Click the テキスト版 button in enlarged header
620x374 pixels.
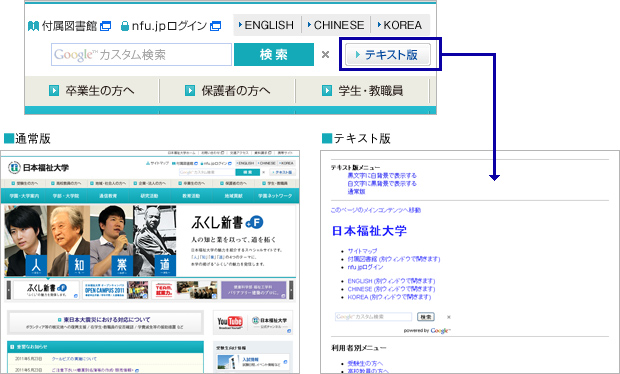point(388,55)
